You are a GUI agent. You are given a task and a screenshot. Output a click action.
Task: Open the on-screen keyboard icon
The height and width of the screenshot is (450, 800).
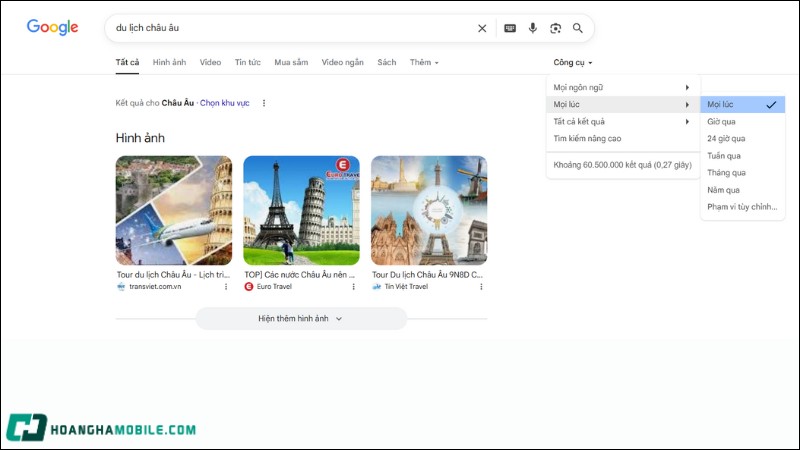coord(510,28)
